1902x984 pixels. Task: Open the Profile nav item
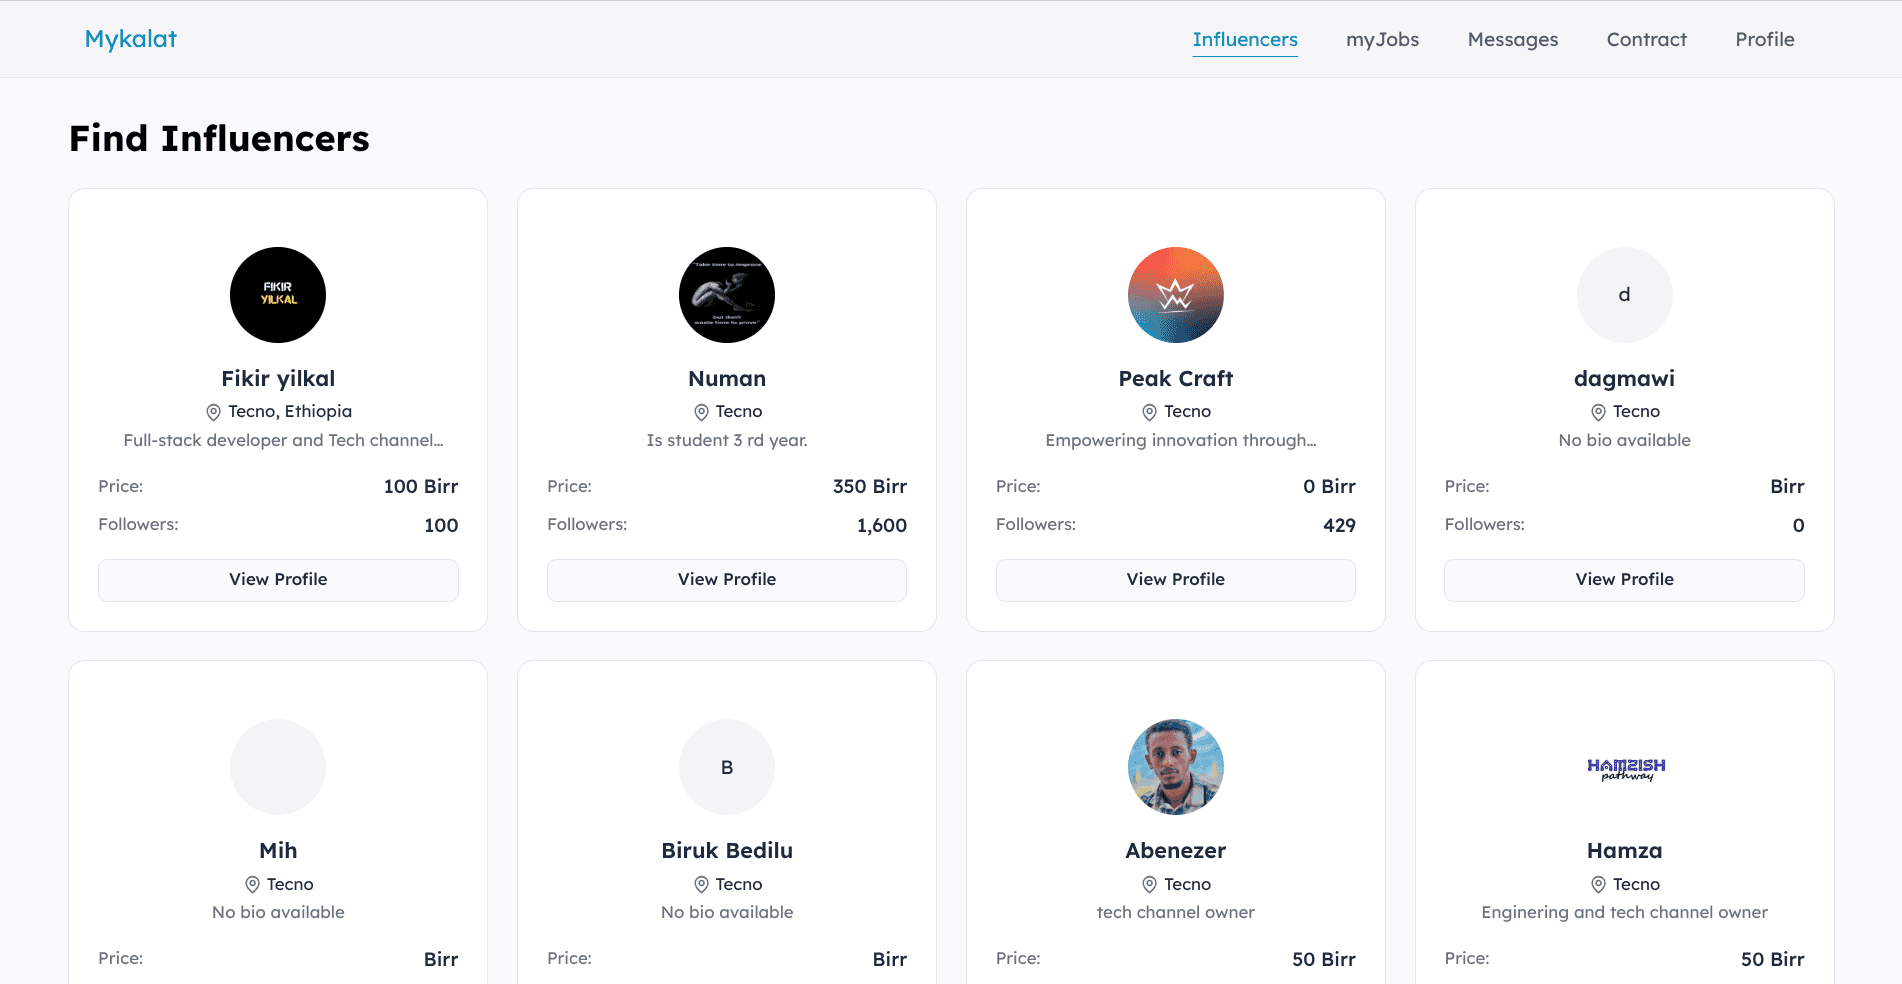coord(1764,40)
